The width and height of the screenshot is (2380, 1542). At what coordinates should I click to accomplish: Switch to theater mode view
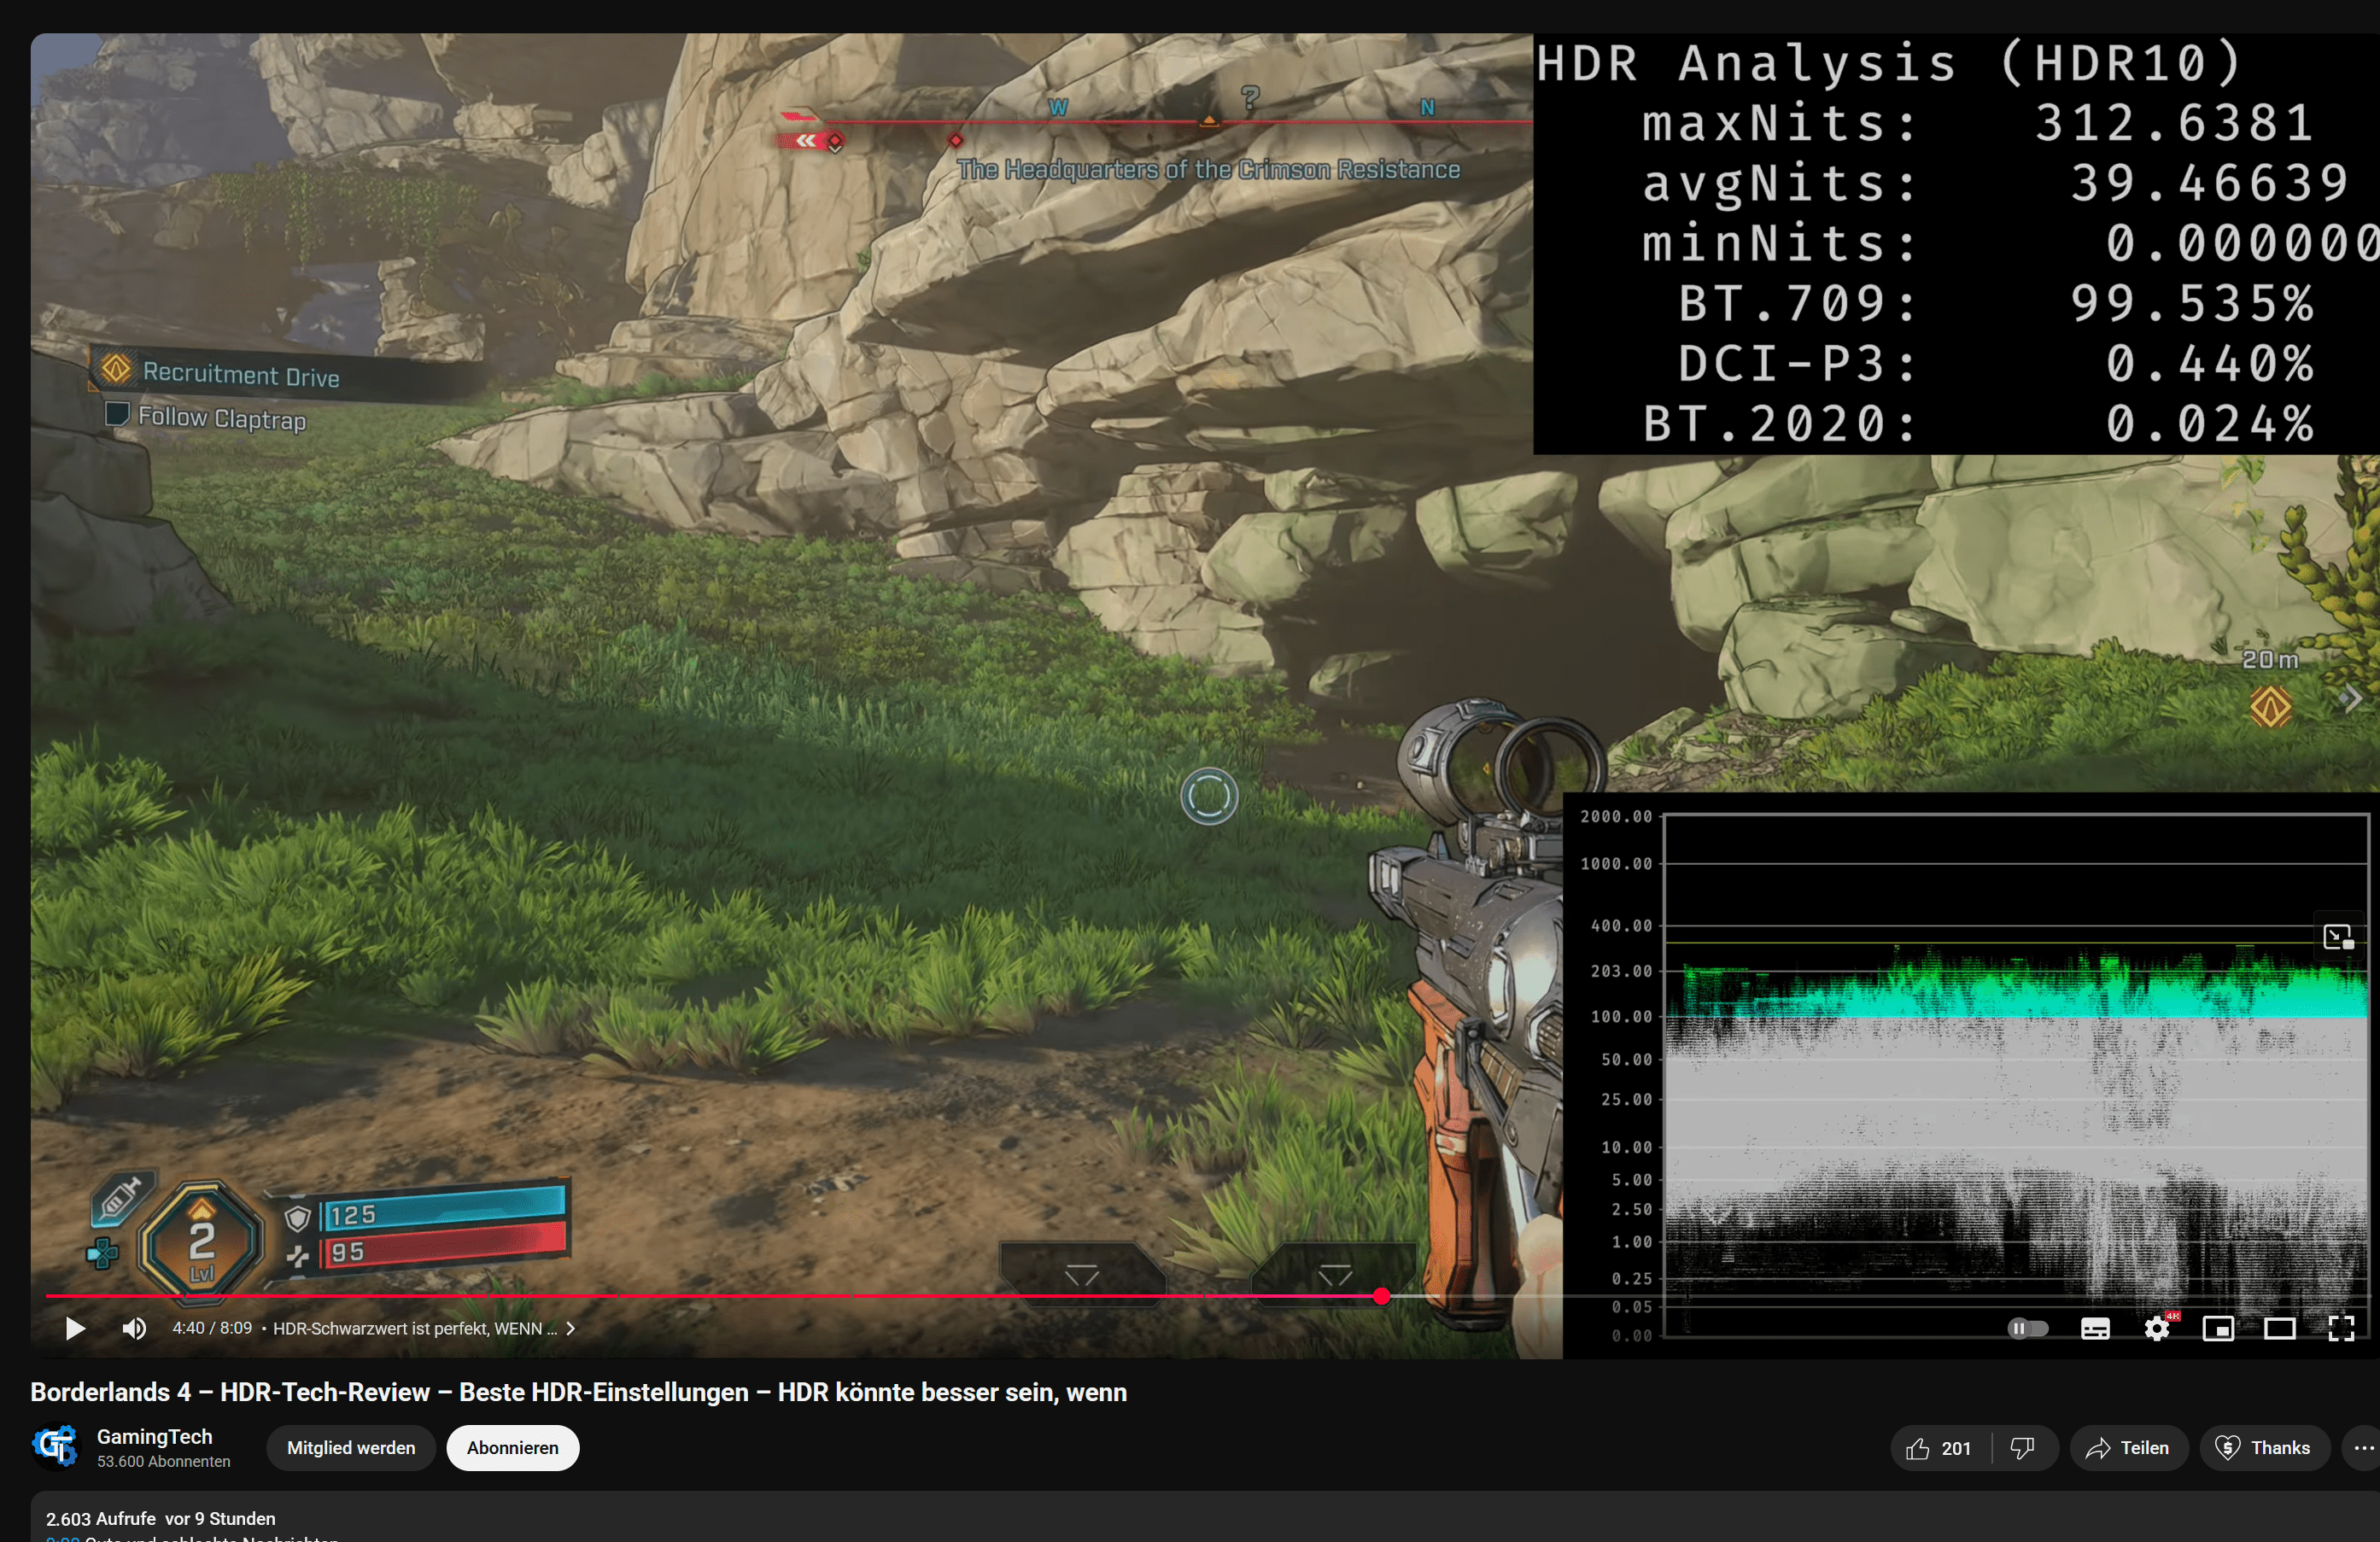(2279, 1329)
